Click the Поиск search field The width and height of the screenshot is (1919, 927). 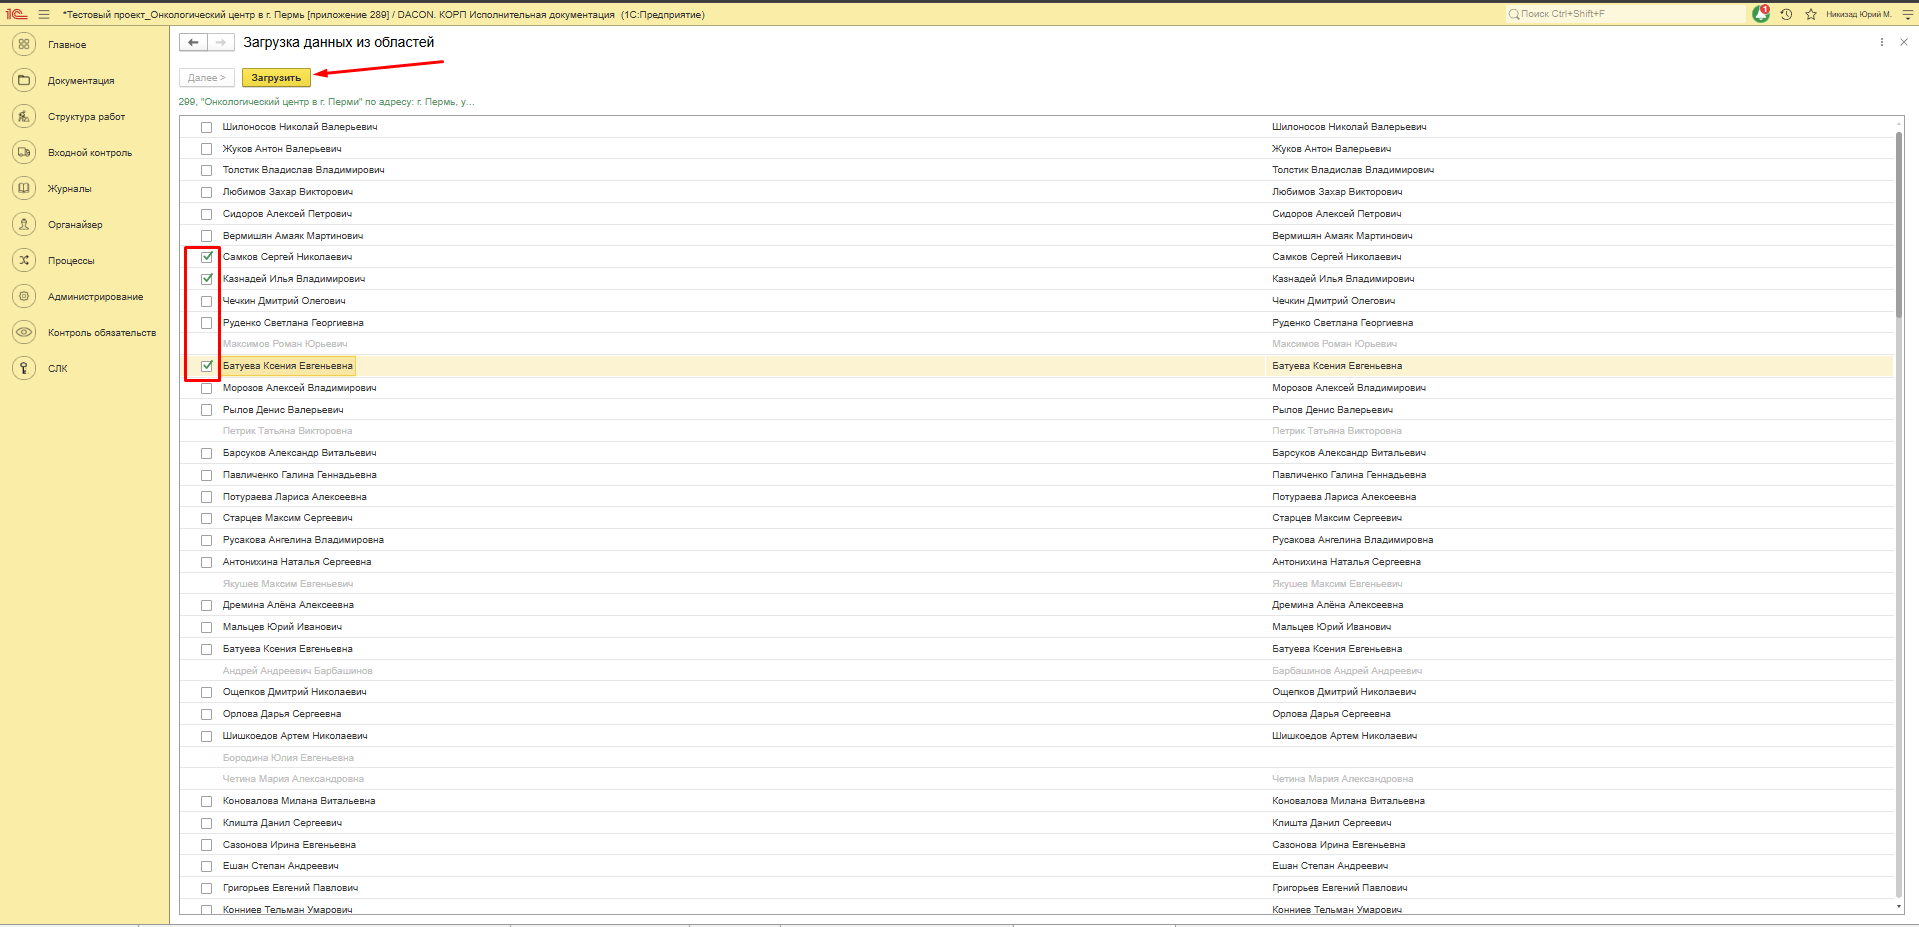coord(1625,14)
